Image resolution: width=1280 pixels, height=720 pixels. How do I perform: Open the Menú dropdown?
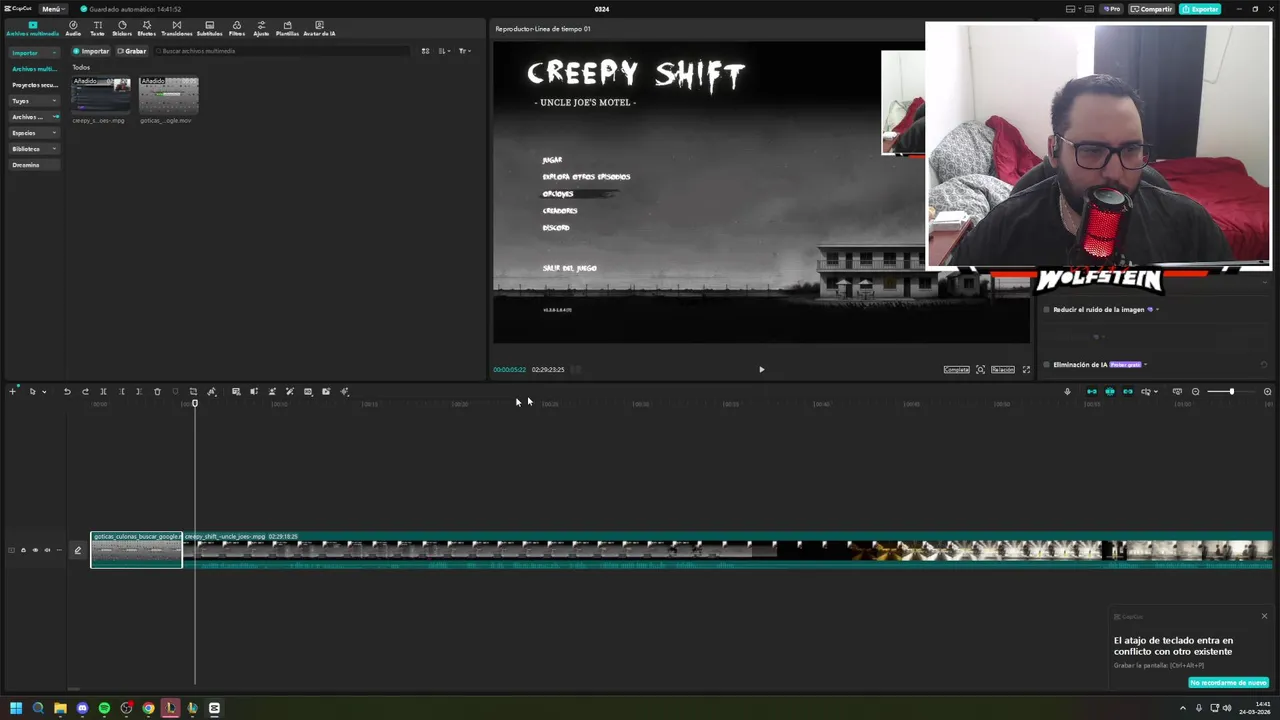click(x=53, y=9)
